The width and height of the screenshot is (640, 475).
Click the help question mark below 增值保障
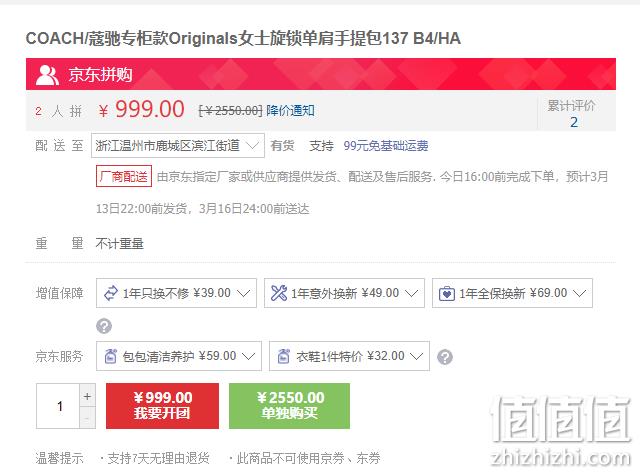(104, 326)
